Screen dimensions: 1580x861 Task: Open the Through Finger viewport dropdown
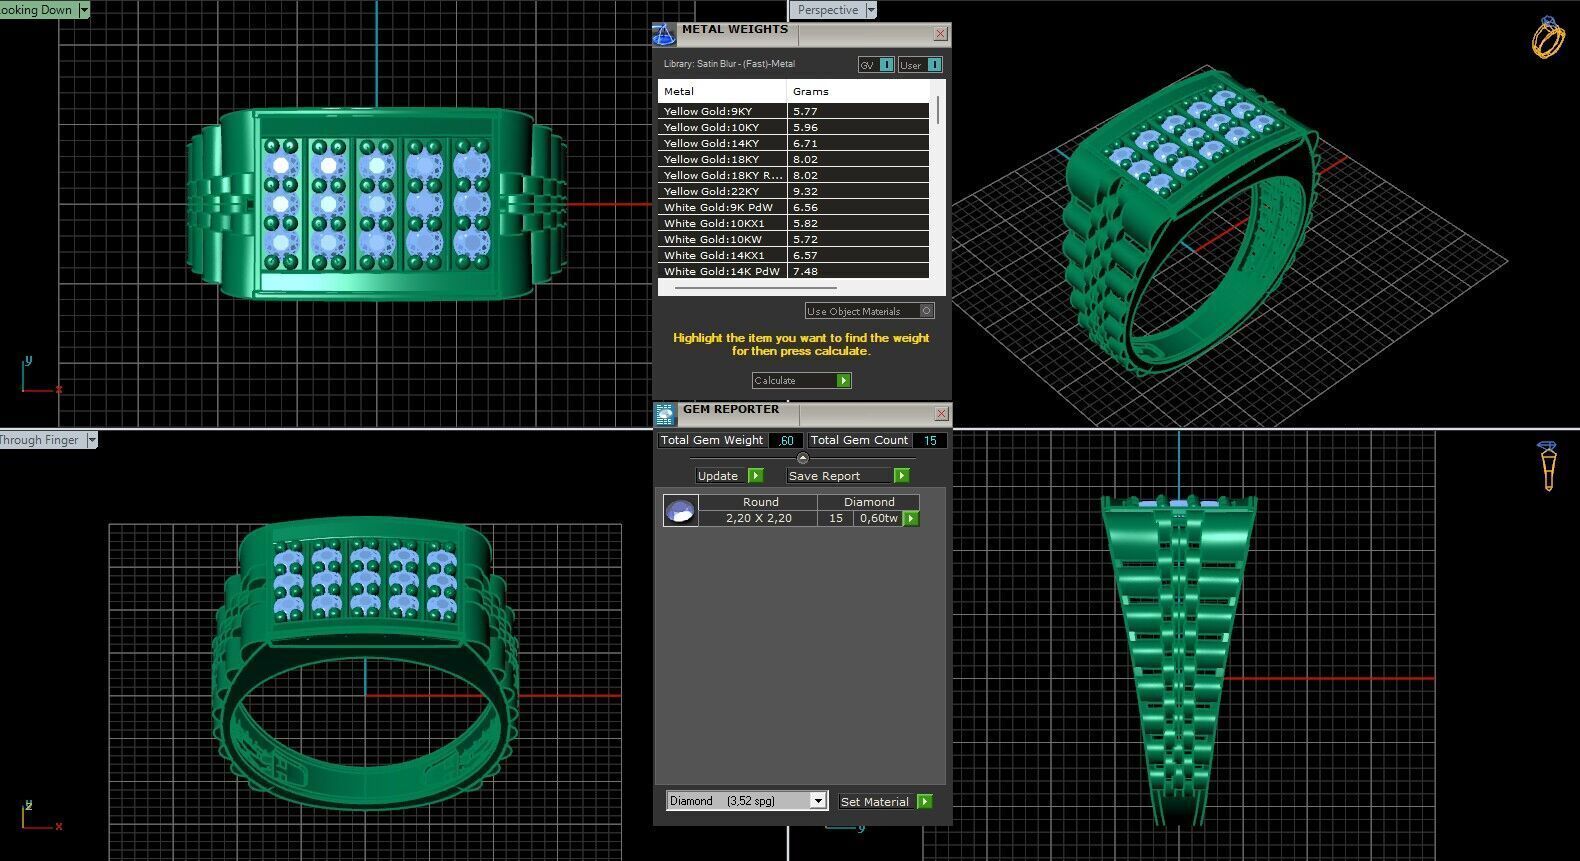click(x=92, y=440)
